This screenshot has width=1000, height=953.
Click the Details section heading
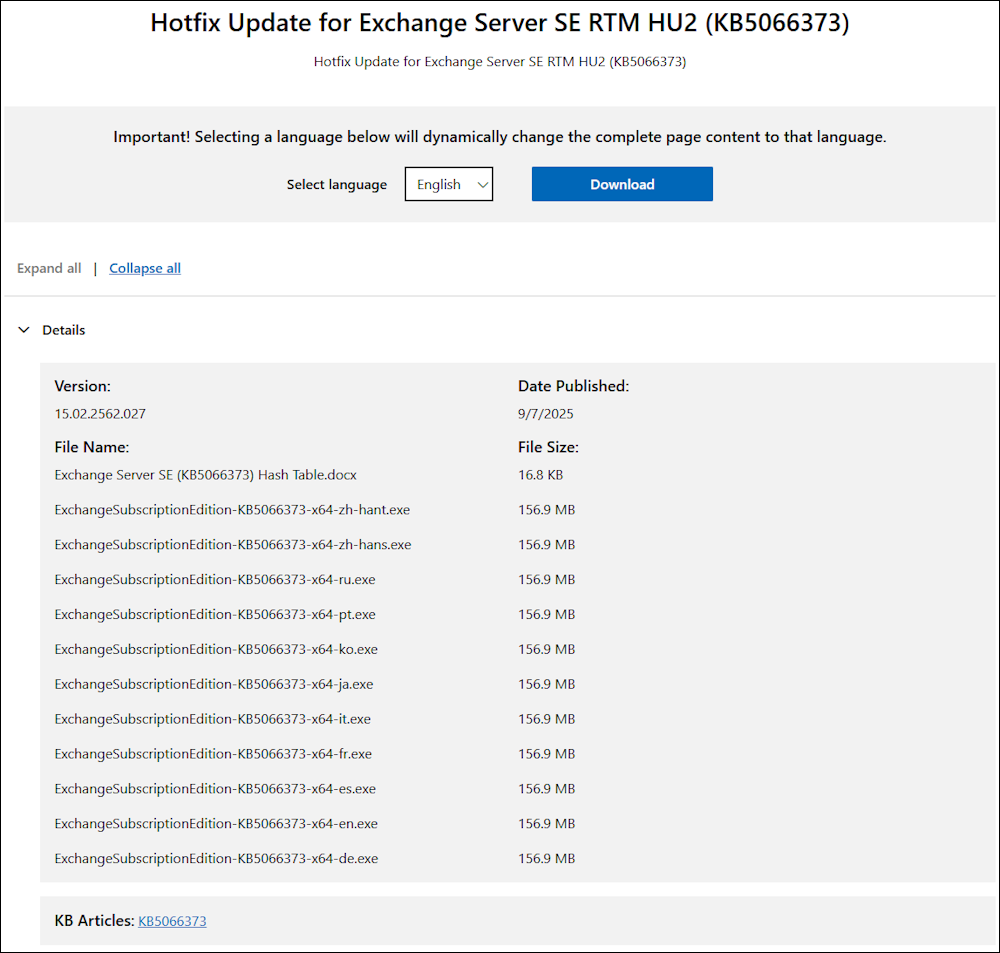(63, 329)
